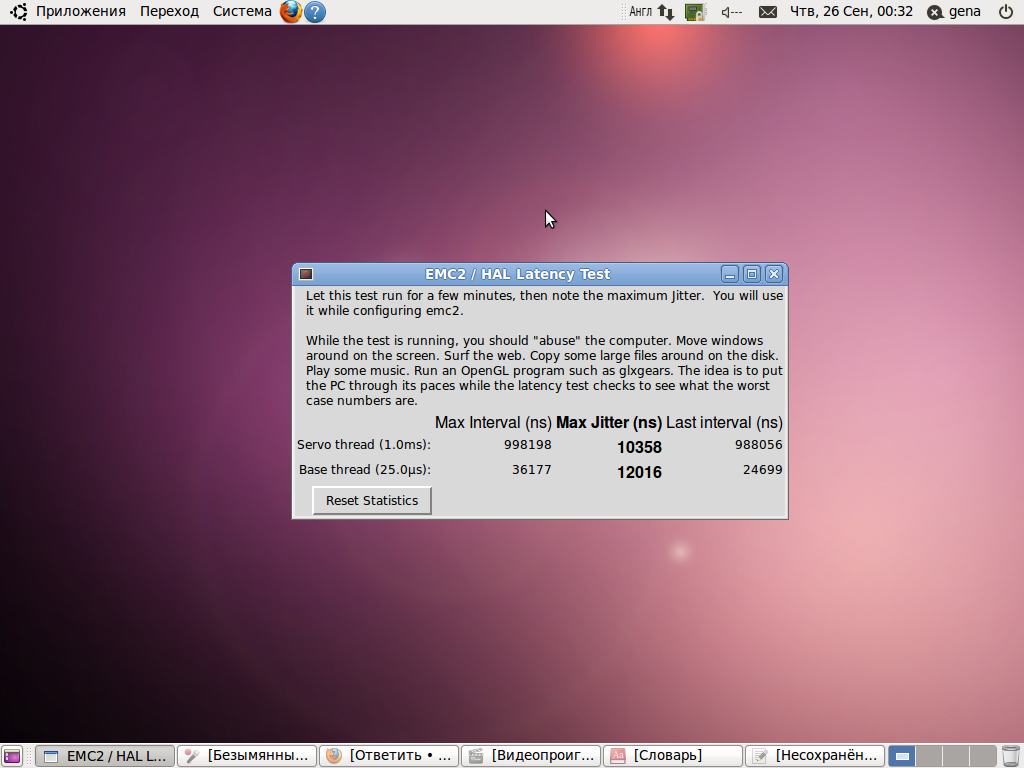The height and width of the screenshot is (768, 1024).
Task: Open the Система menu
Action: tap(242, 11)
